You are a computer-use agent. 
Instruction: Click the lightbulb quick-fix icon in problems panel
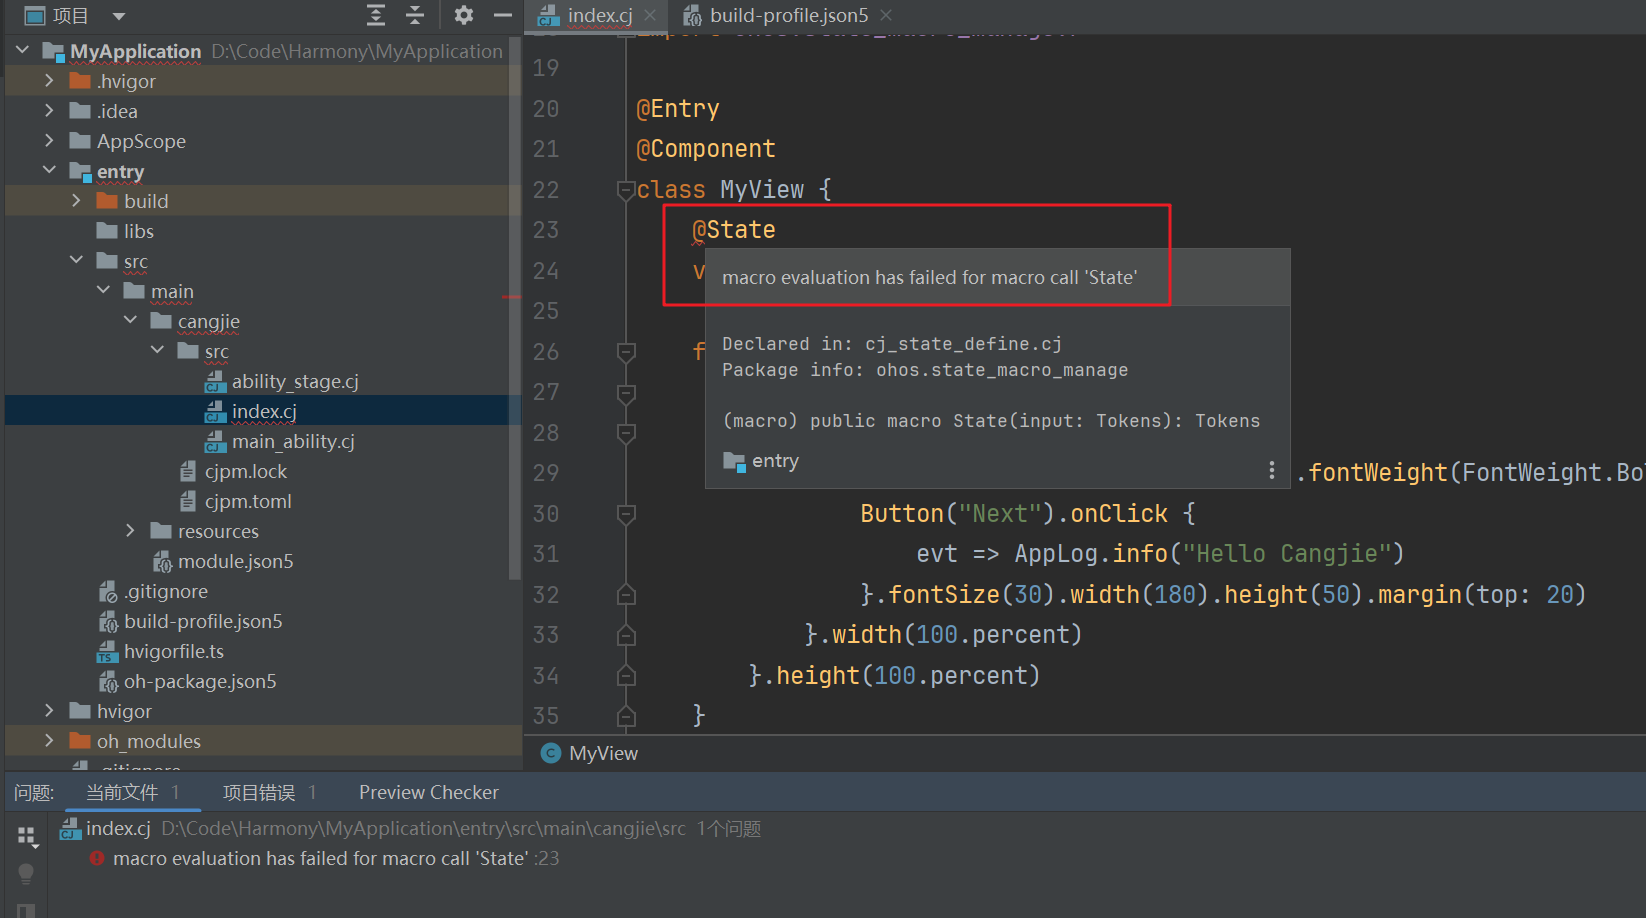tap(26, 874)
